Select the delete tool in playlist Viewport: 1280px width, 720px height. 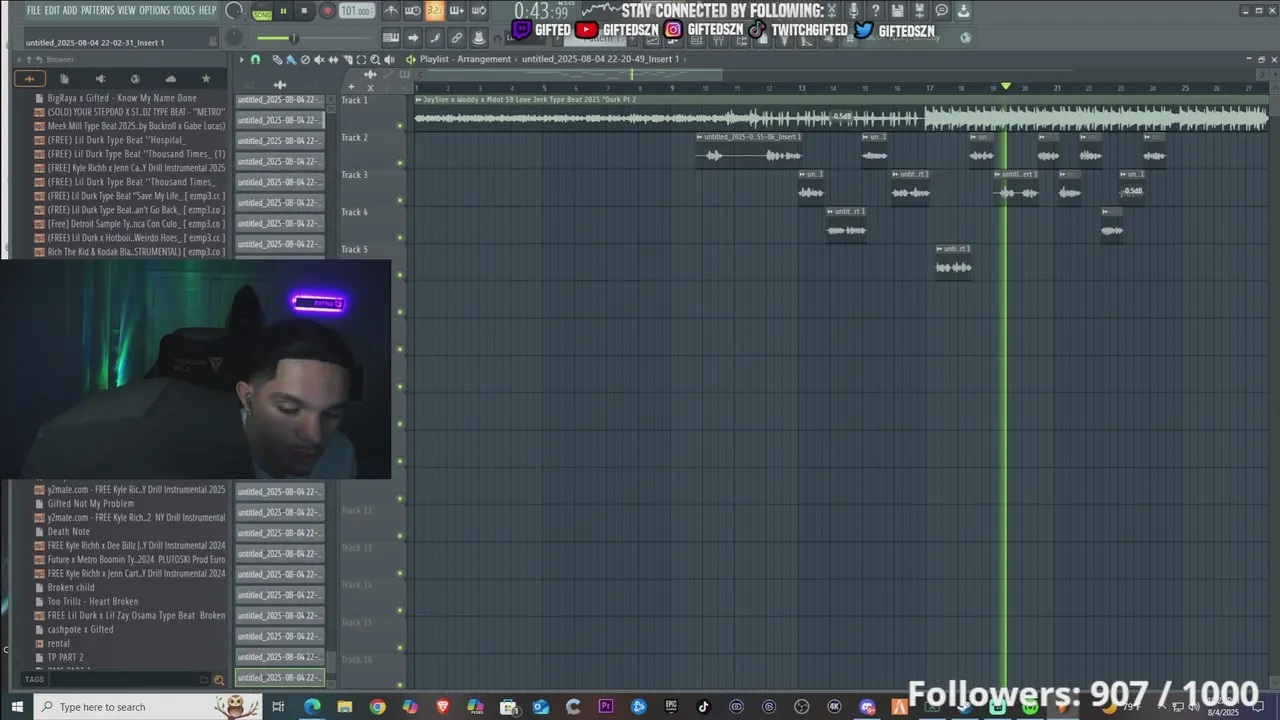click(305, 60)
